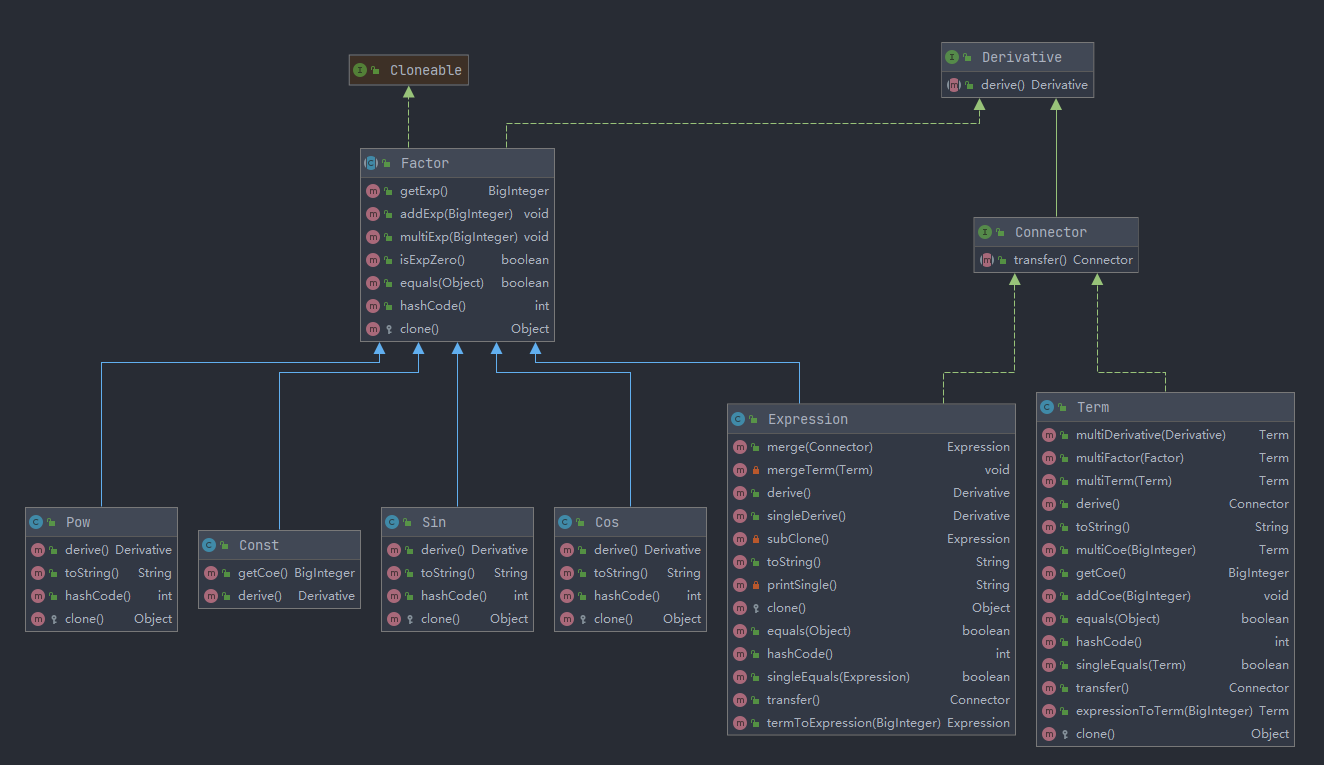This screenshot has width=1324, height=765.
Task: Click "clone()" in the Cos class
Action: click(x=613, y=619)
